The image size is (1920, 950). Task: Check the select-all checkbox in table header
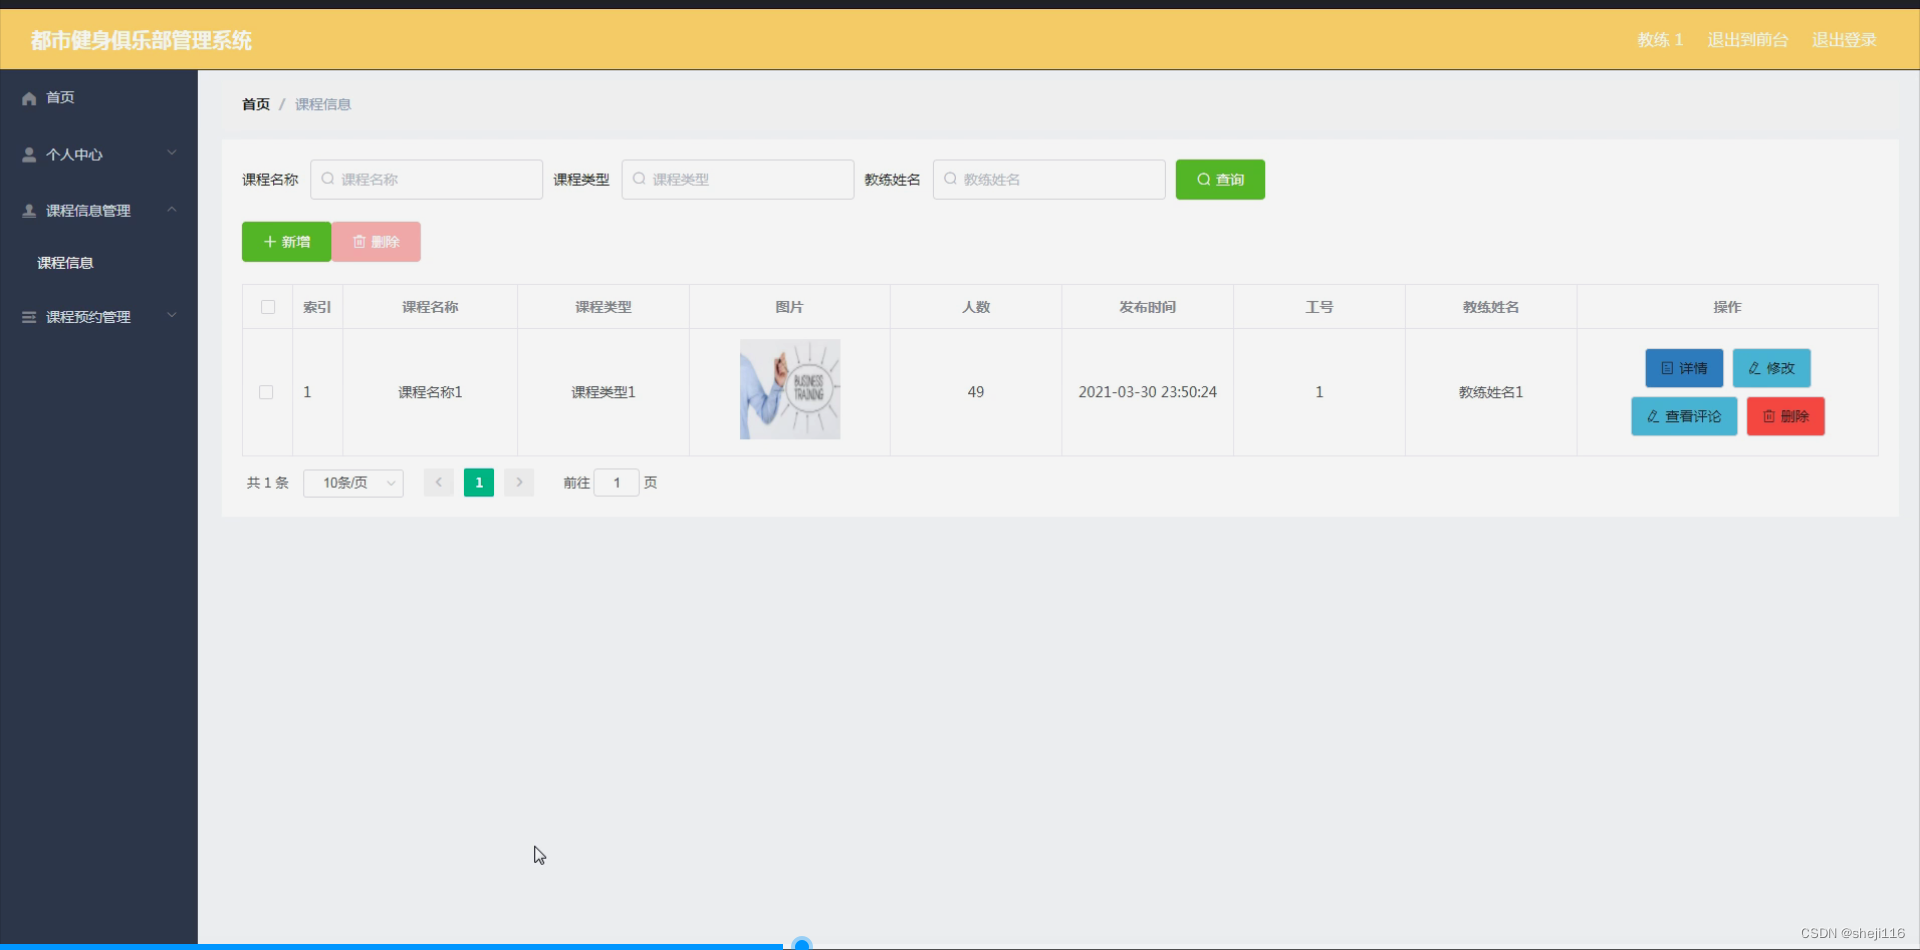click(267, 307)
